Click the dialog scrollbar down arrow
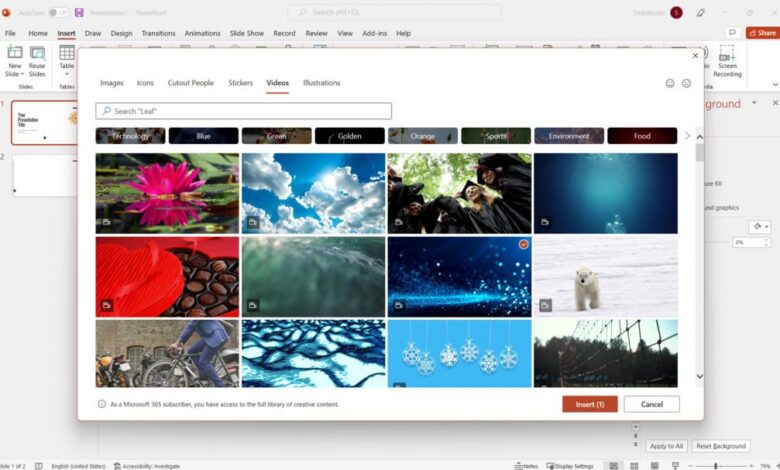 tap(699, 376)
